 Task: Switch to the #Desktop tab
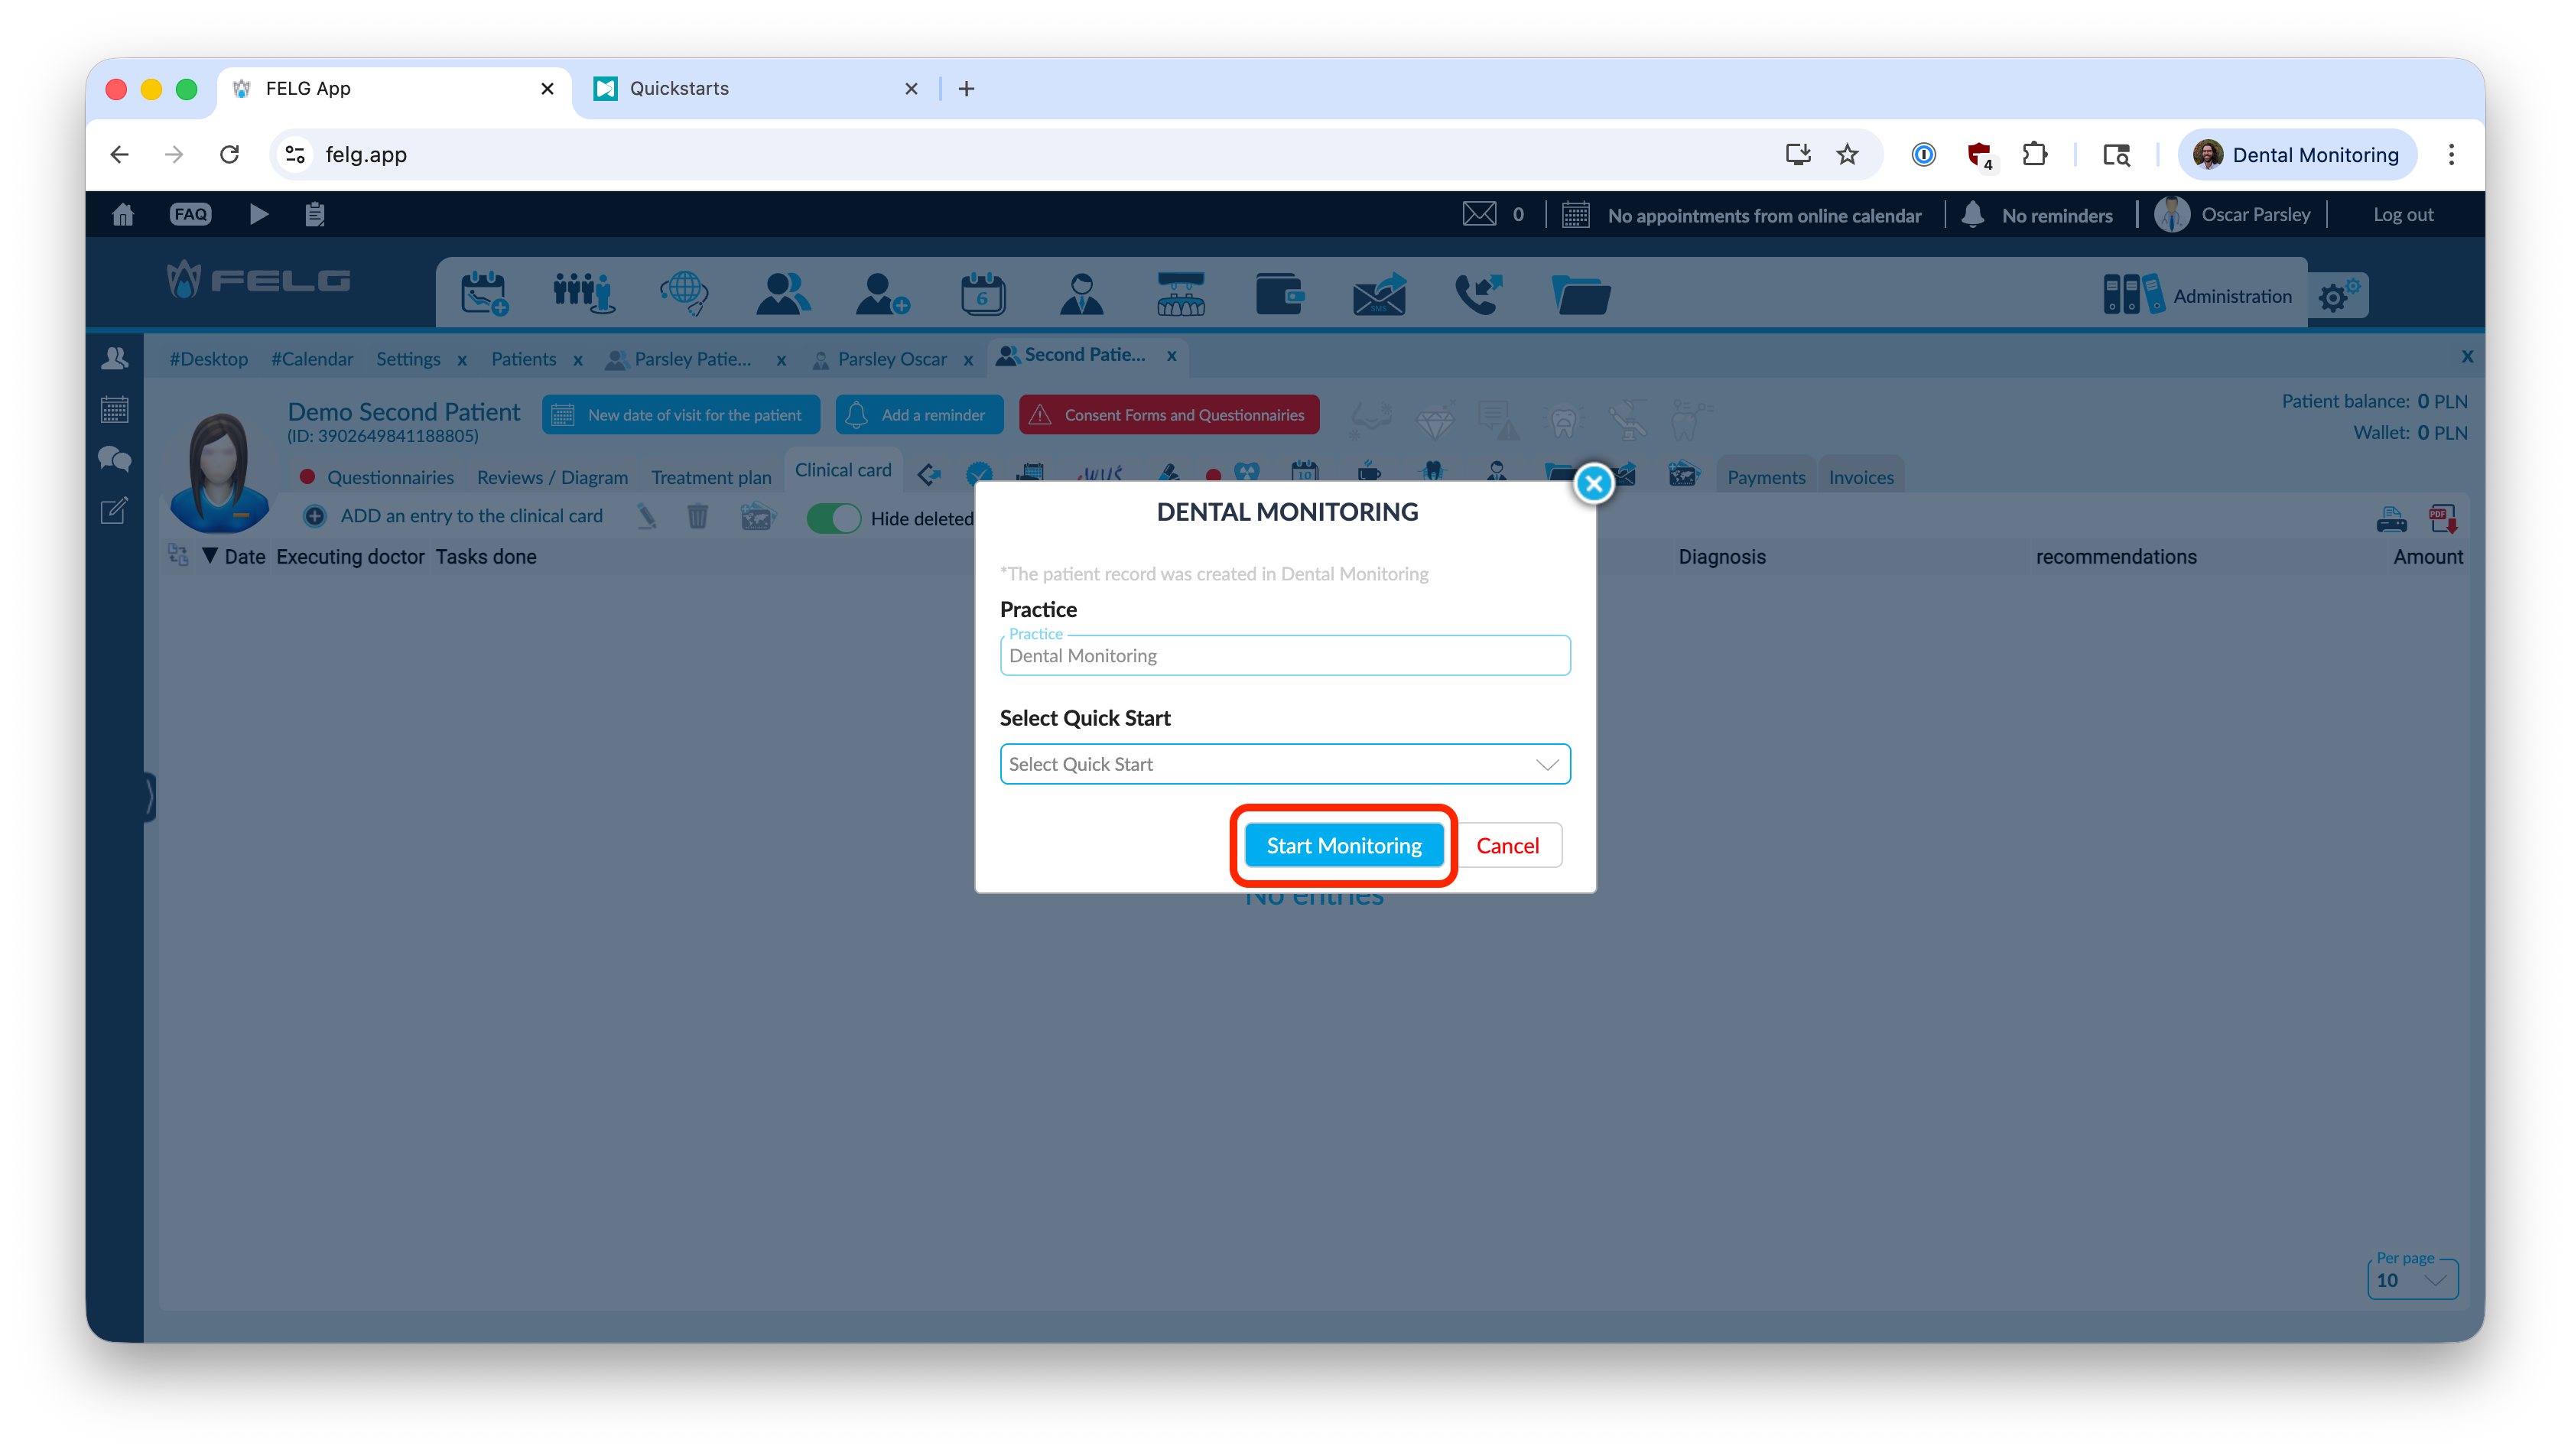coord(208,358)
